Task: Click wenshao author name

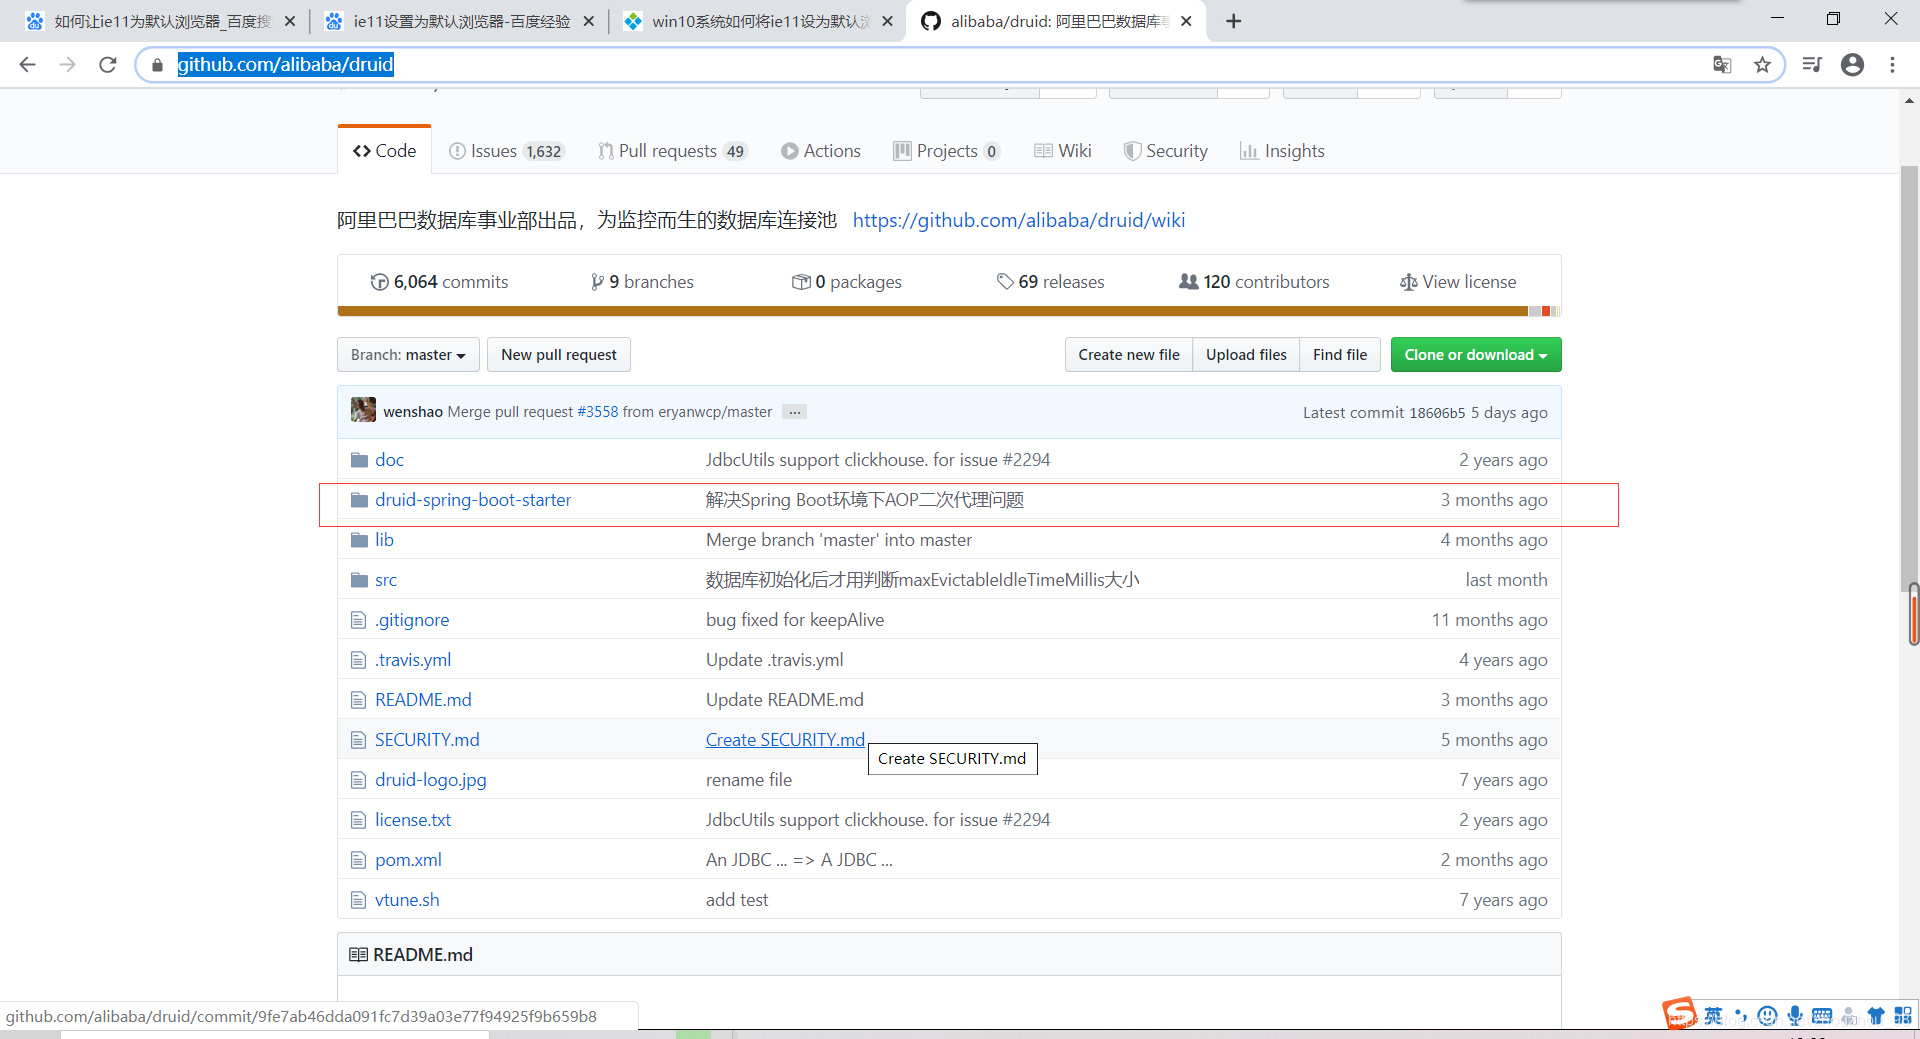Action: 413,412
